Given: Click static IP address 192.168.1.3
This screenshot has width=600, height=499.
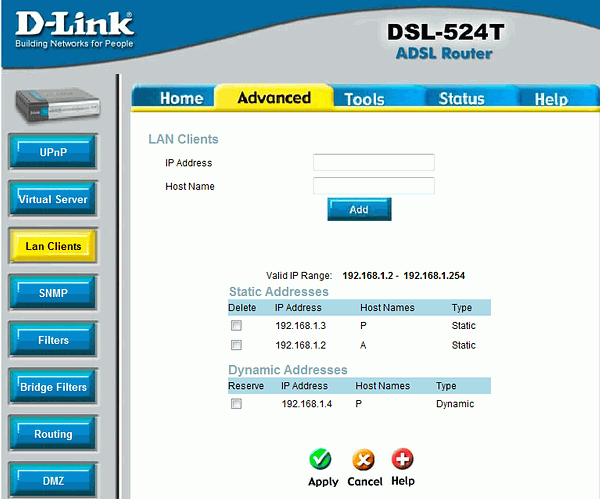Looking at the screenshot, I should tap(300, 326).
